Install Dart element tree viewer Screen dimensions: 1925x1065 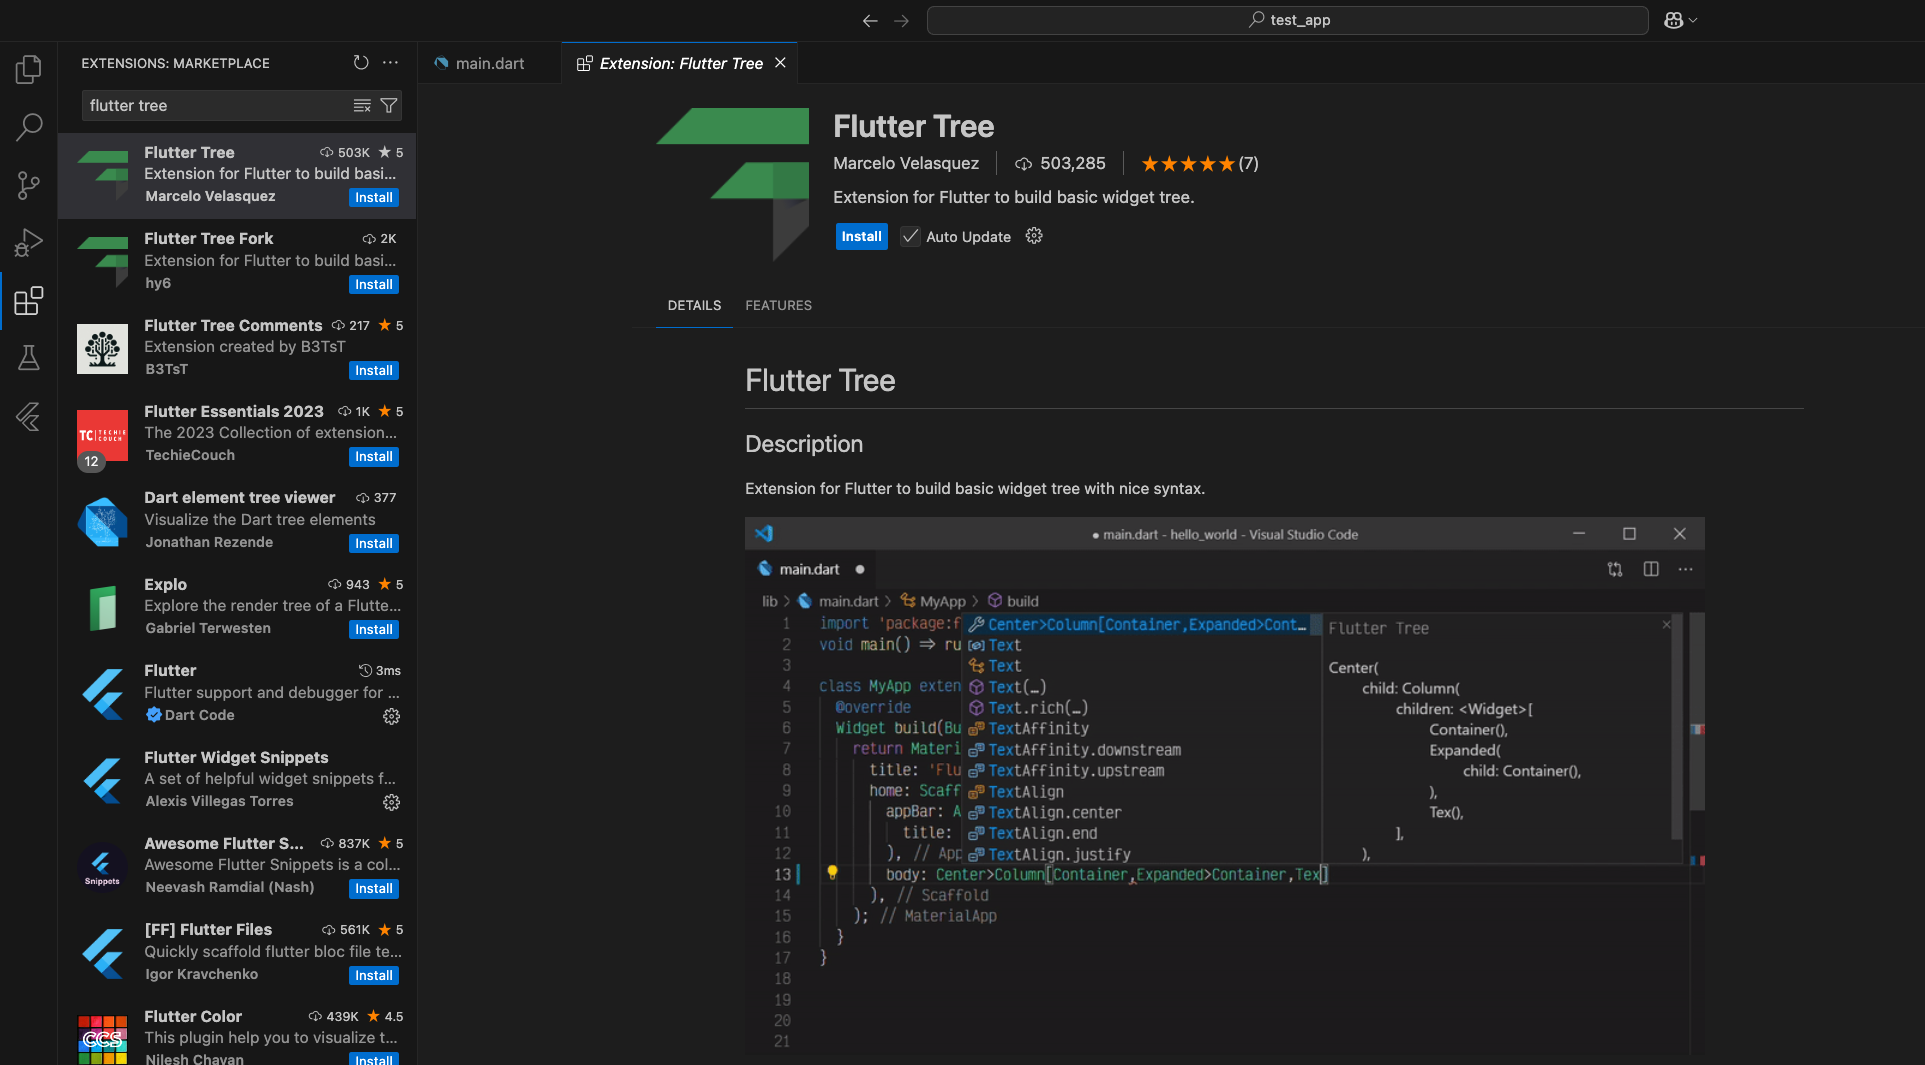point(374,544)
